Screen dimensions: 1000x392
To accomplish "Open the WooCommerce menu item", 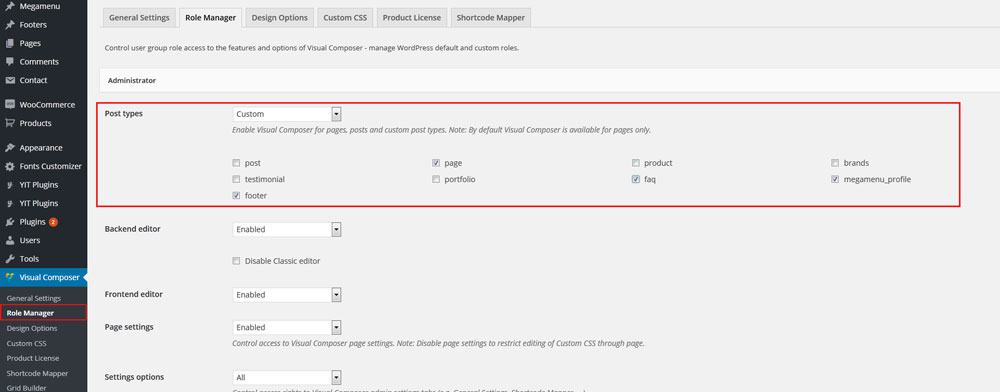I will pos(43,105).
